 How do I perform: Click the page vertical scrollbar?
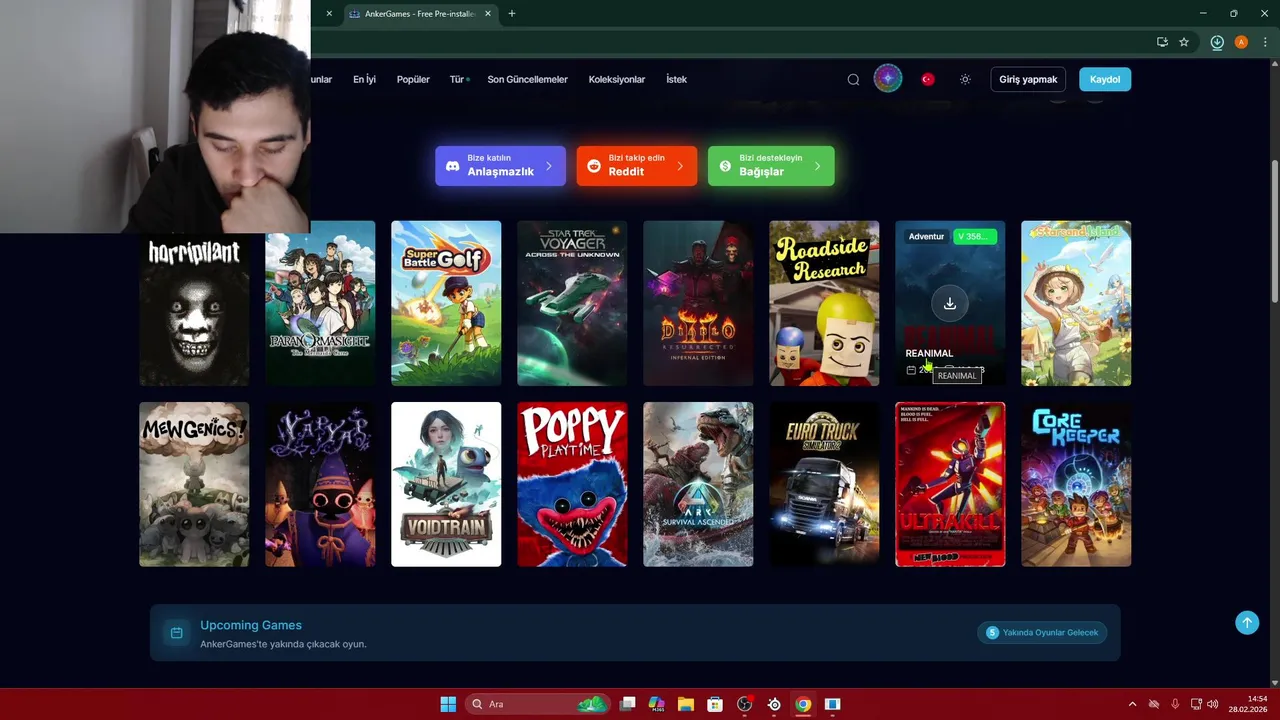[x=1274, y=230]
